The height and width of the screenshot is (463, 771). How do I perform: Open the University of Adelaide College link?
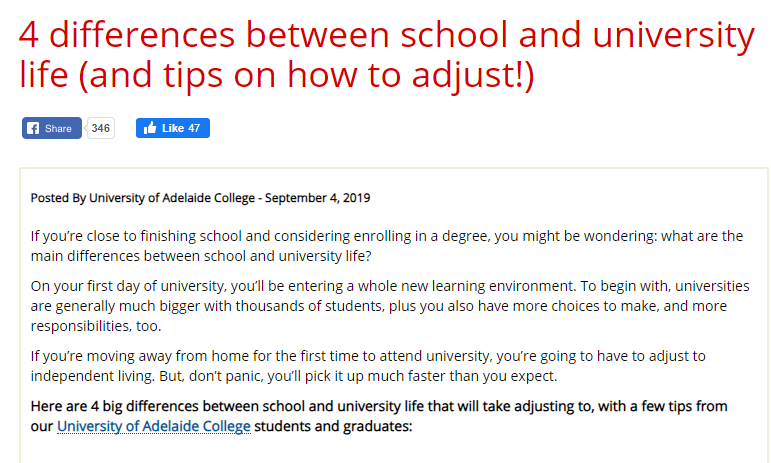[154, 426]
